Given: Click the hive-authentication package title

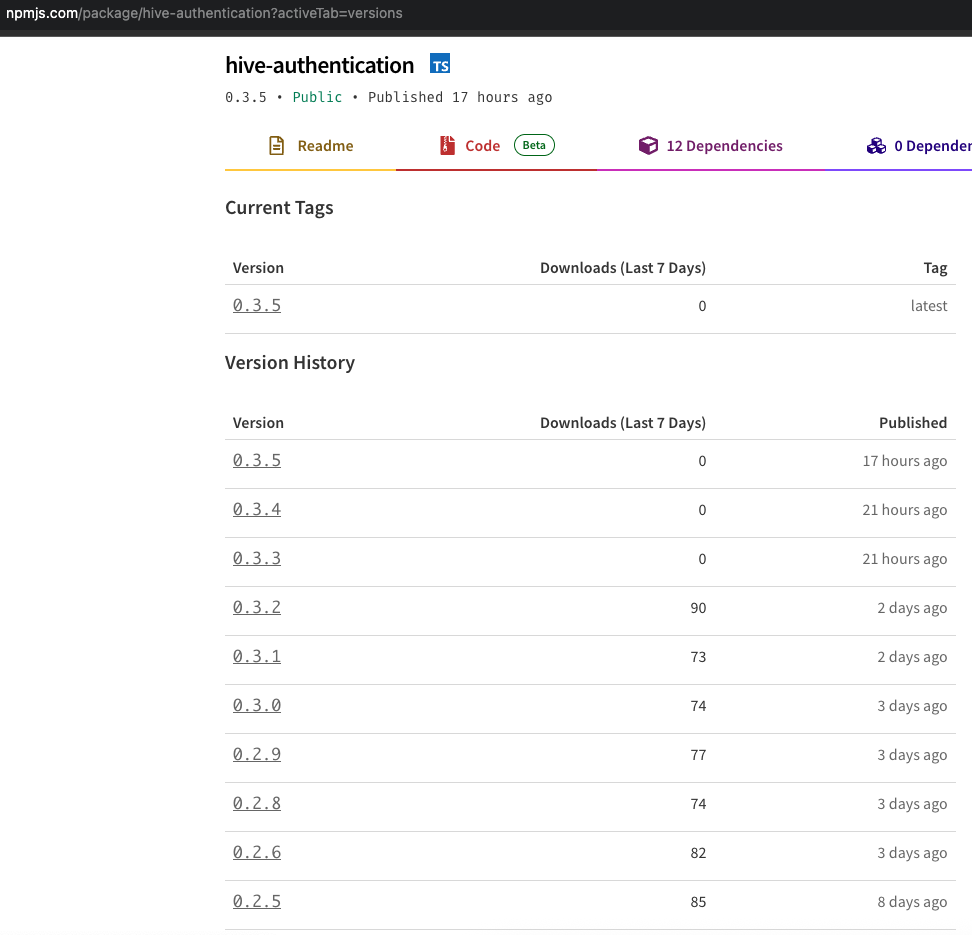Looking at the screenshot, I should (319, 65).
